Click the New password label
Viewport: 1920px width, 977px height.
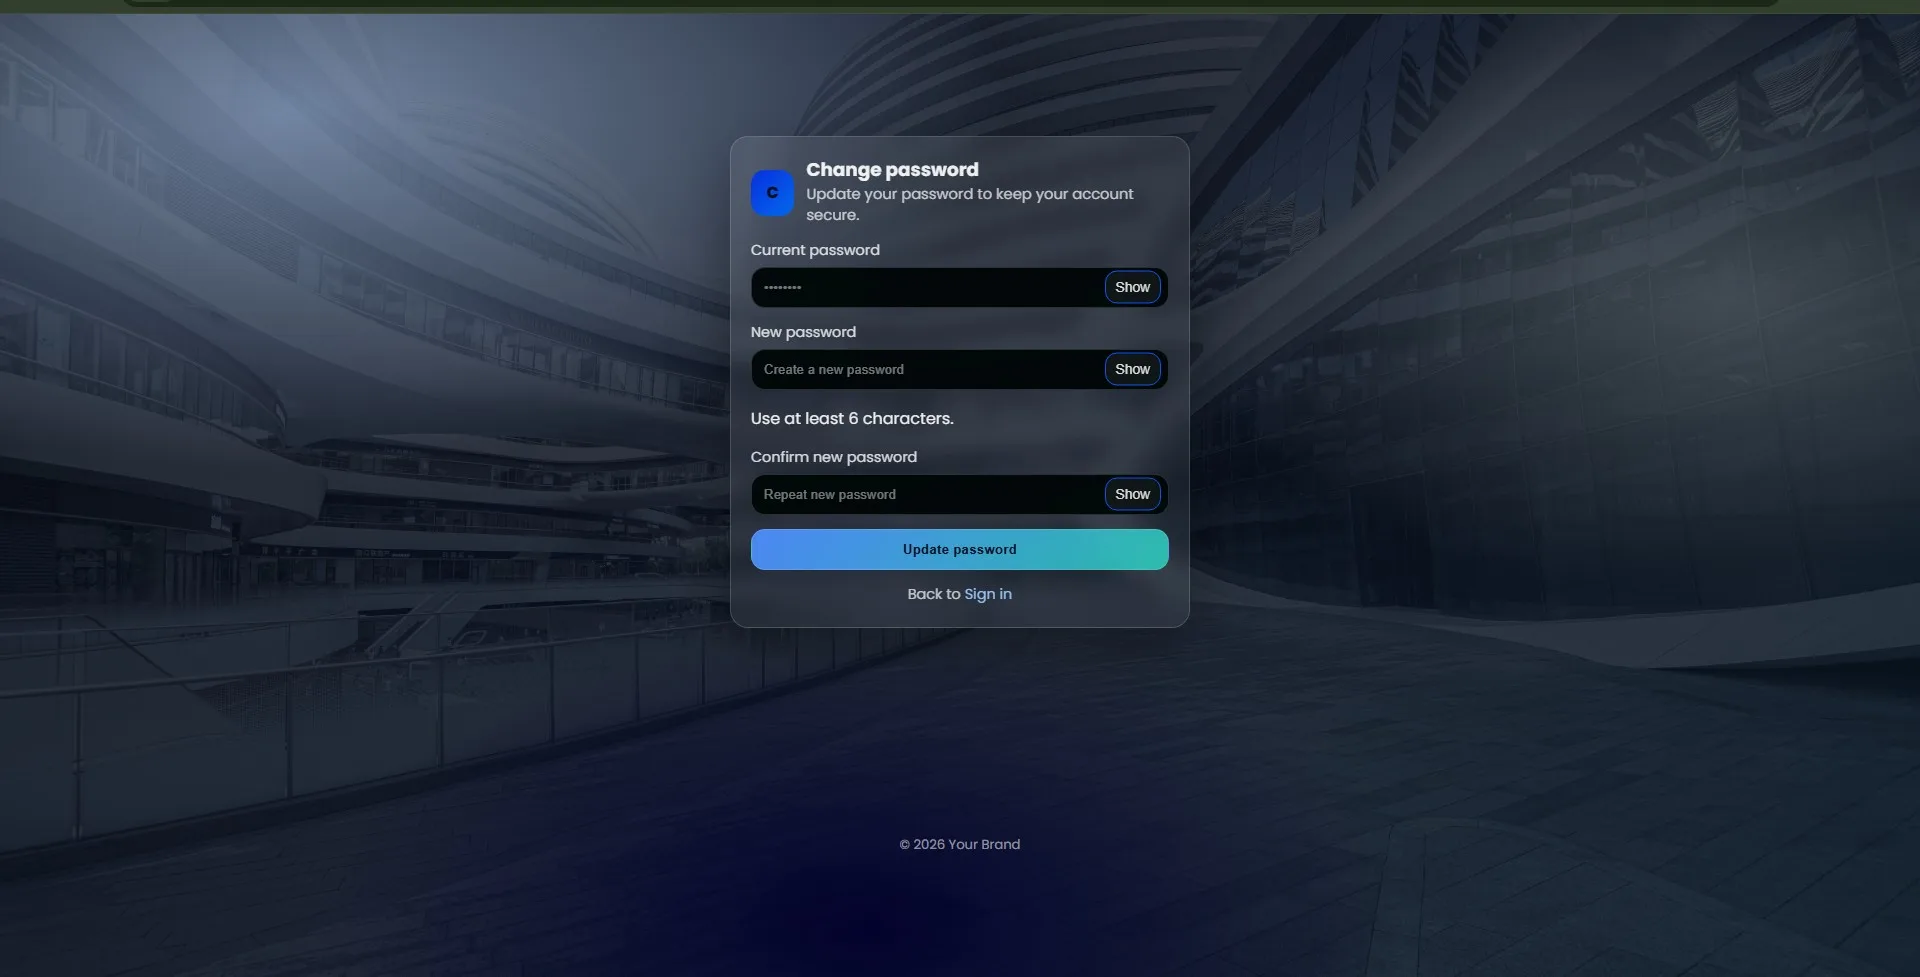point(803,332)
